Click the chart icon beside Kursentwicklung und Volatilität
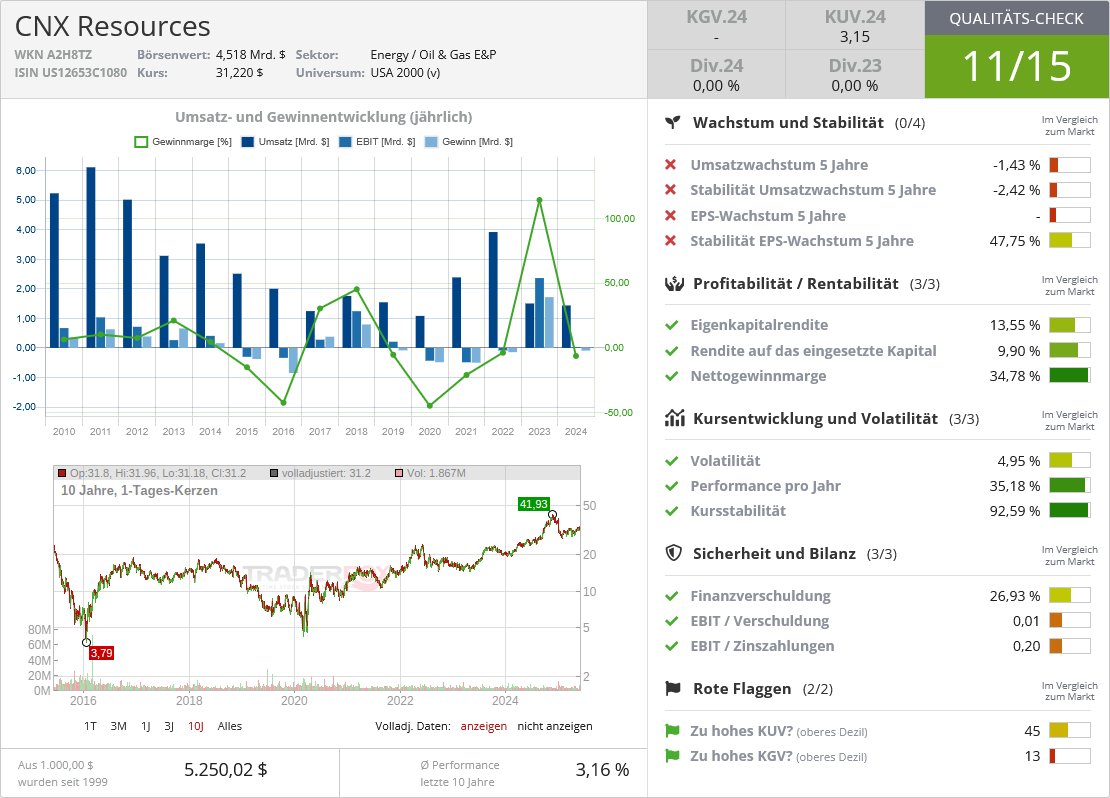The image size is (1110, 798). click(x=674, y=418)
